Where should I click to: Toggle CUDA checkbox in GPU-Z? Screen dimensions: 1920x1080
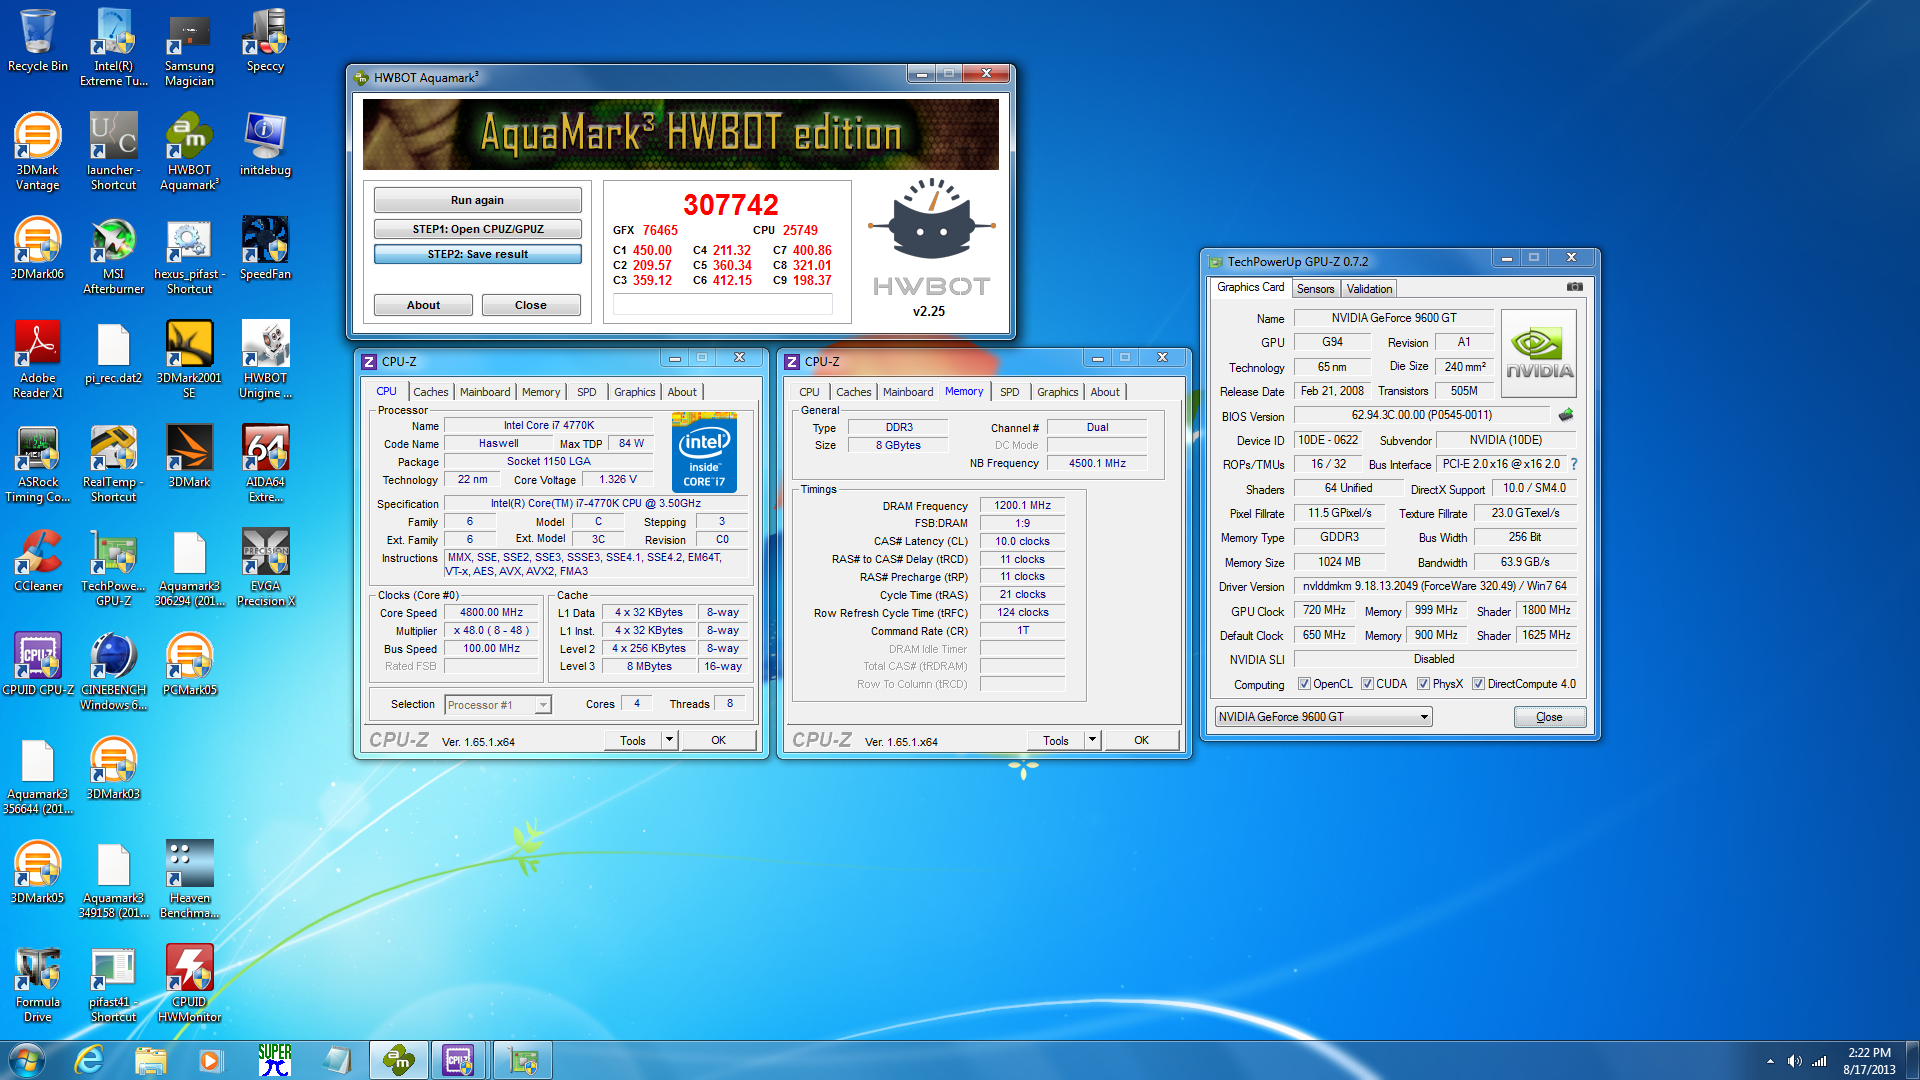(x=1367, y=684)
